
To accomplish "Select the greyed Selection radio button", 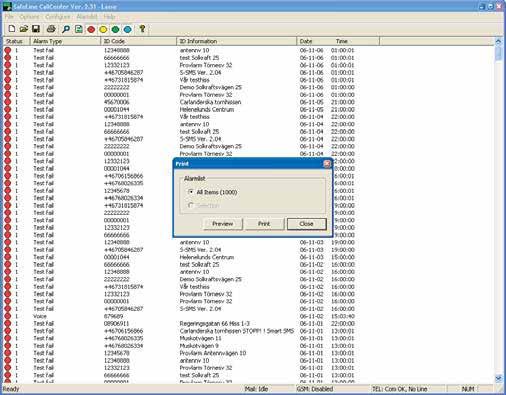I will (x=191, y=205).
